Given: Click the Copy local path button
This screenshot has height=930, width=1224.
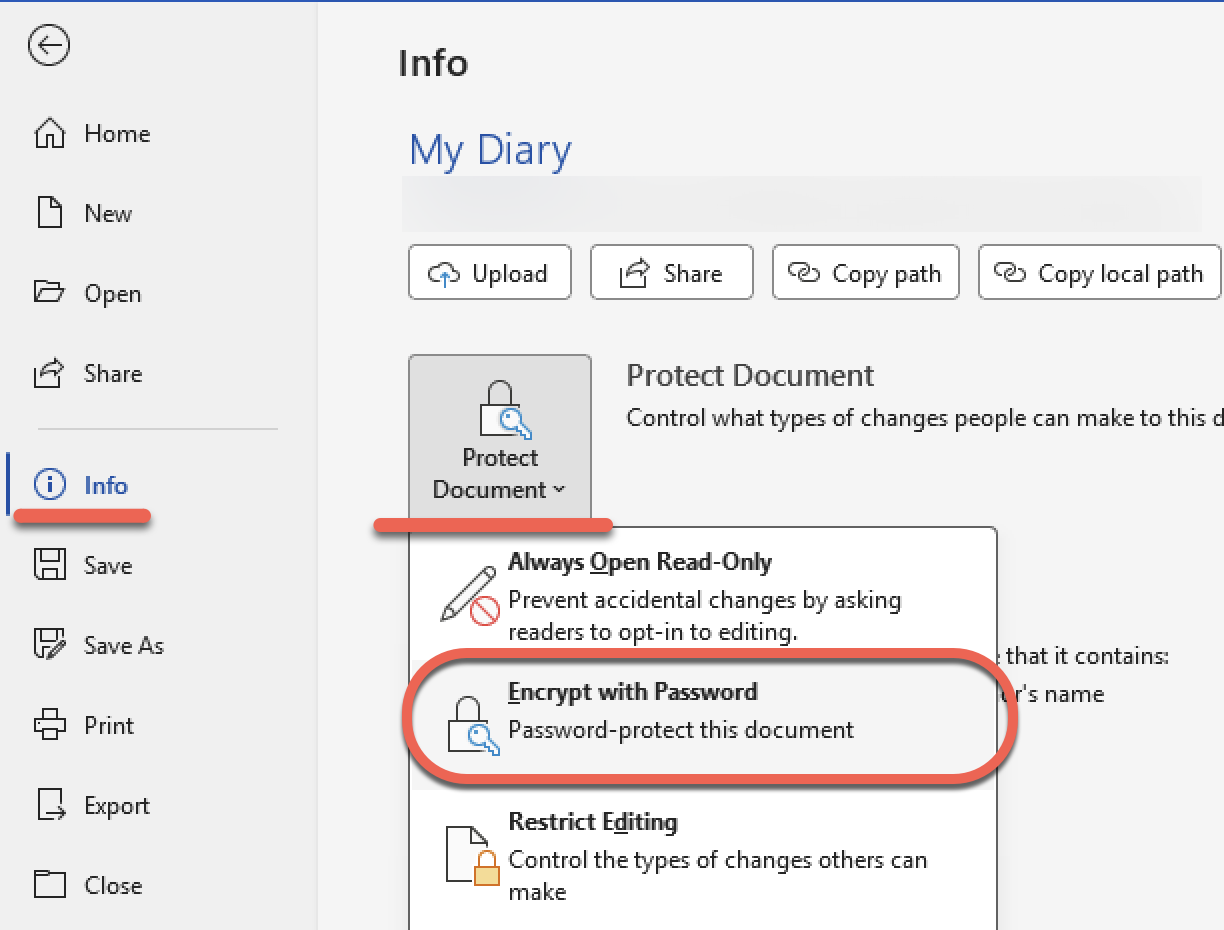Looking at the screenshot, I should tap(1100, 272).
